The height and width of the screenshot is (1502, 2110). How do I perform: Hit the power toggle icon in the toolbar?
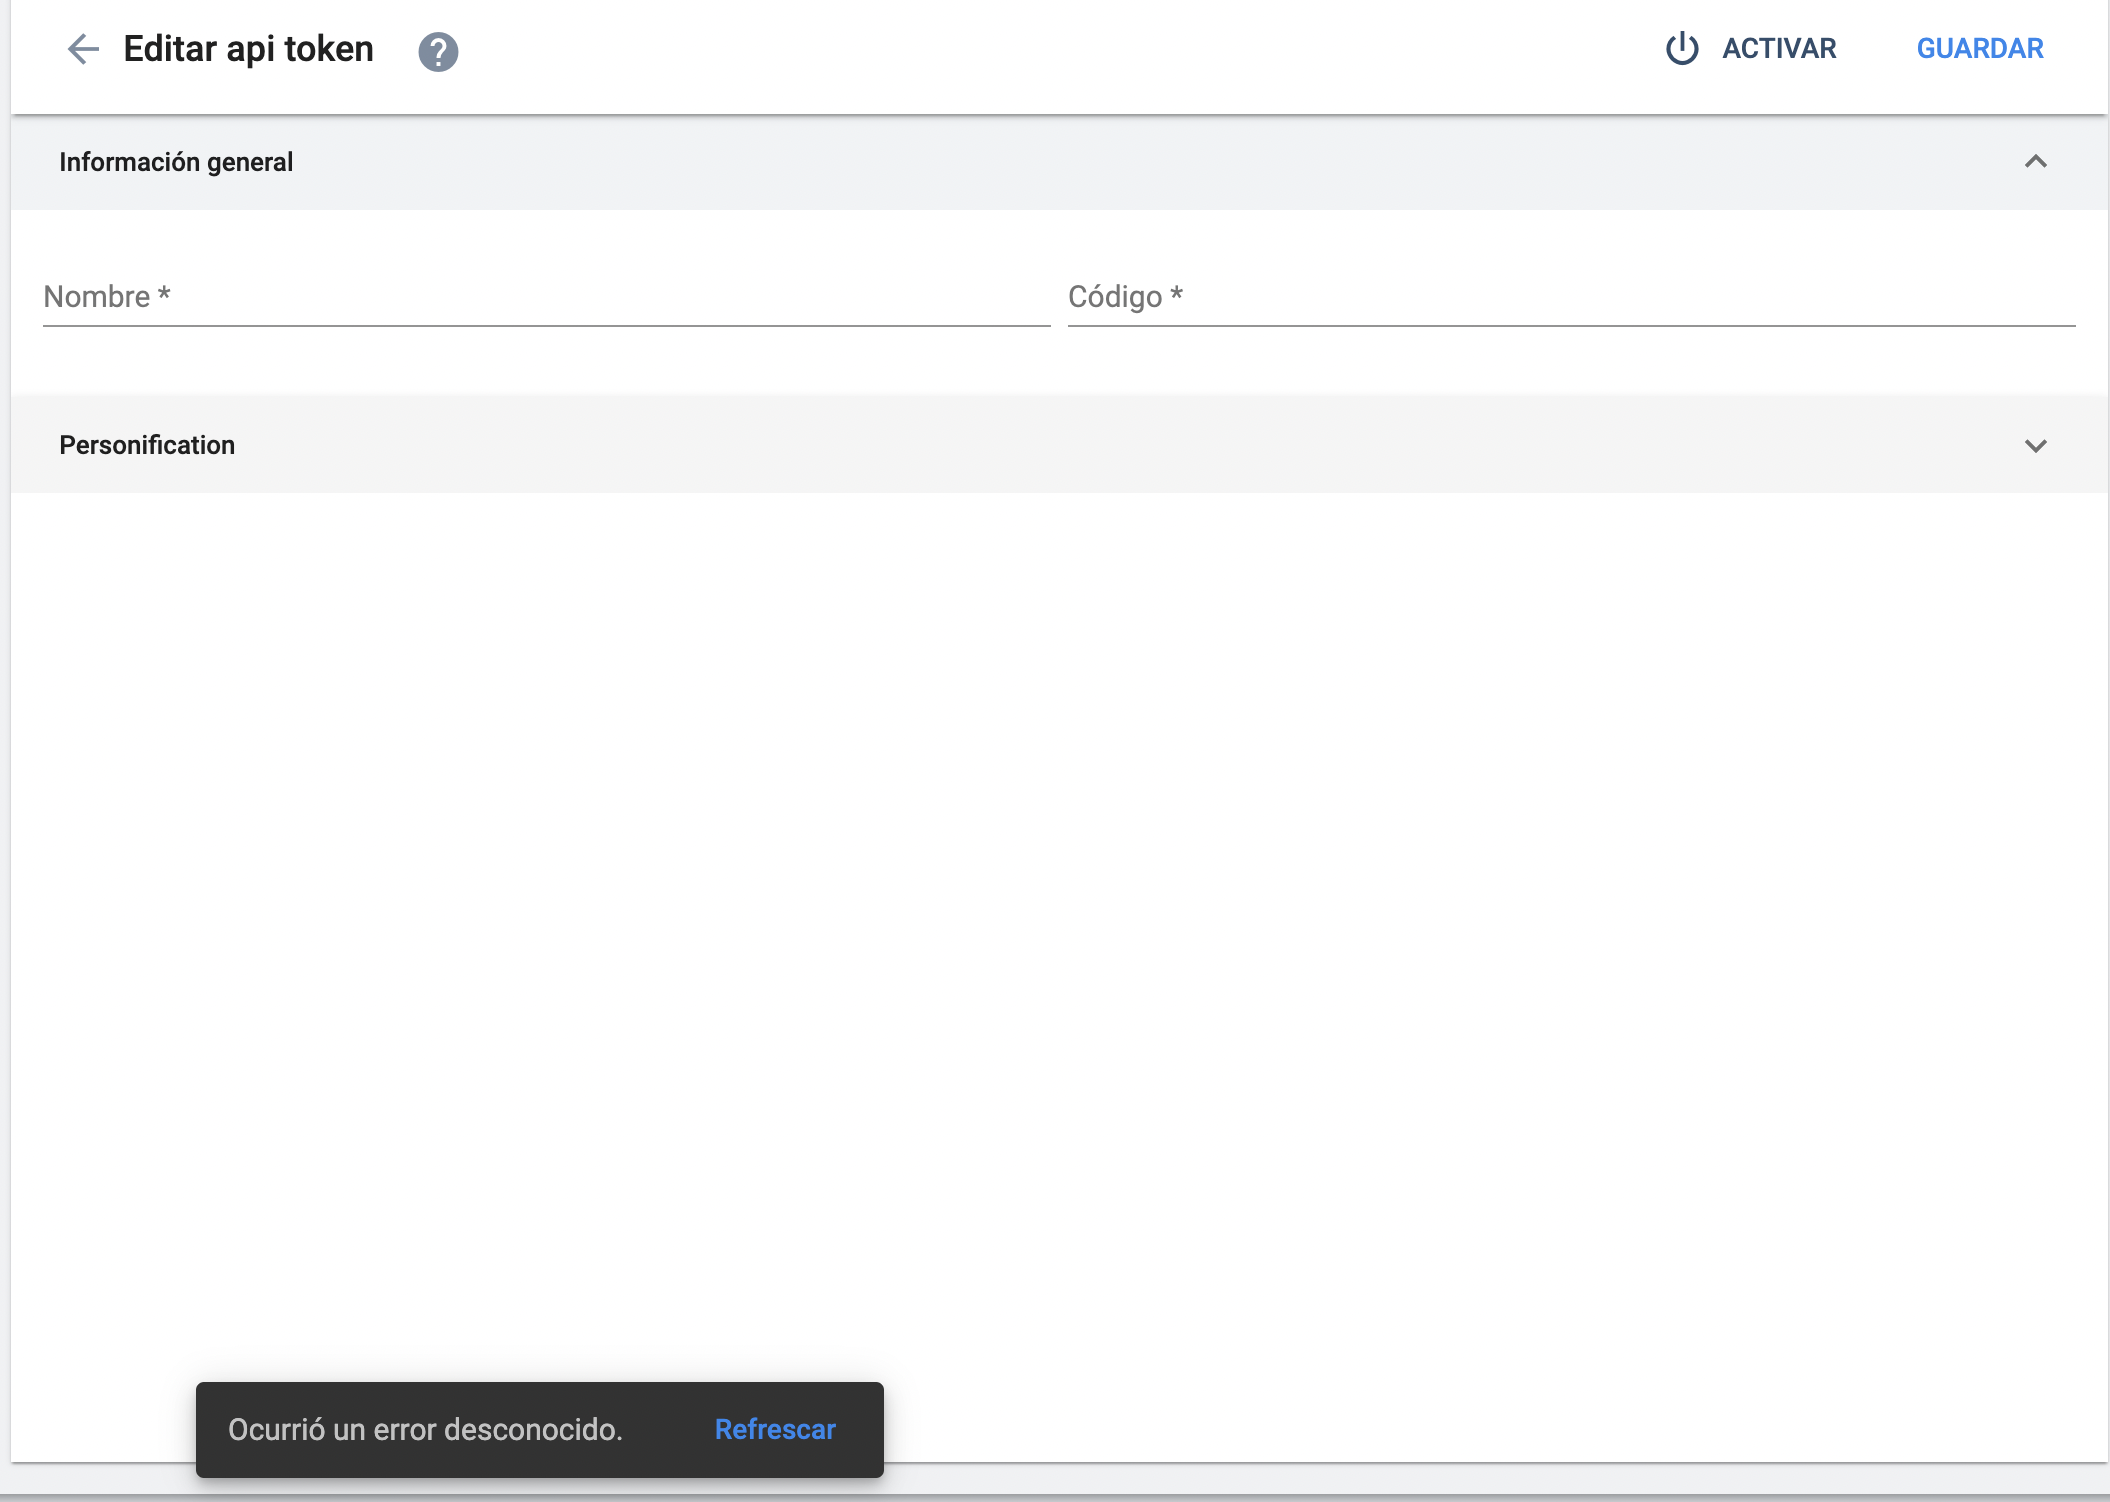tap(1681, 48)
